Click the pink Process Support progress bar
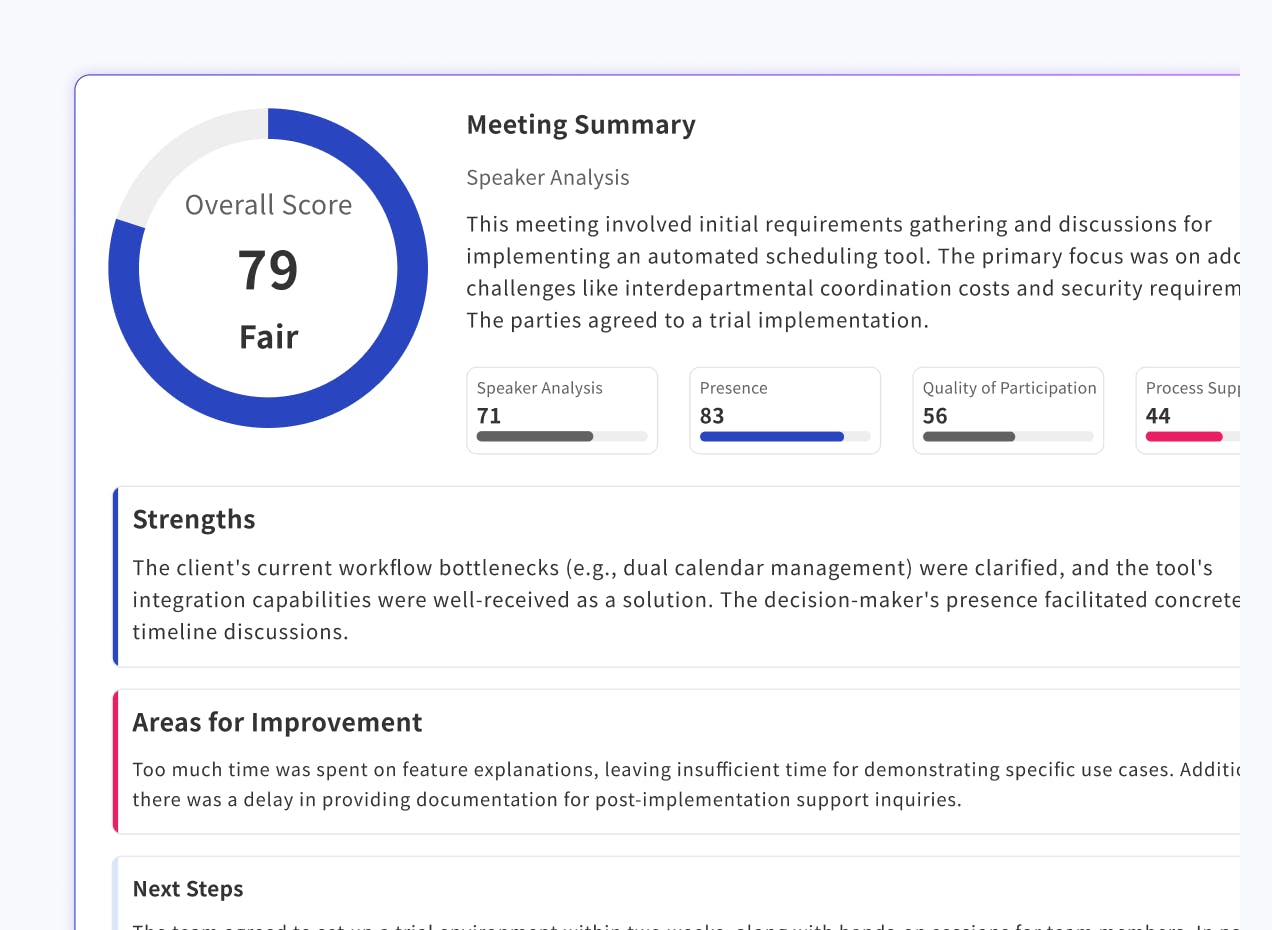This screenshot has width=1272, height=930. pyautogui.click(x=1185, y=436)
